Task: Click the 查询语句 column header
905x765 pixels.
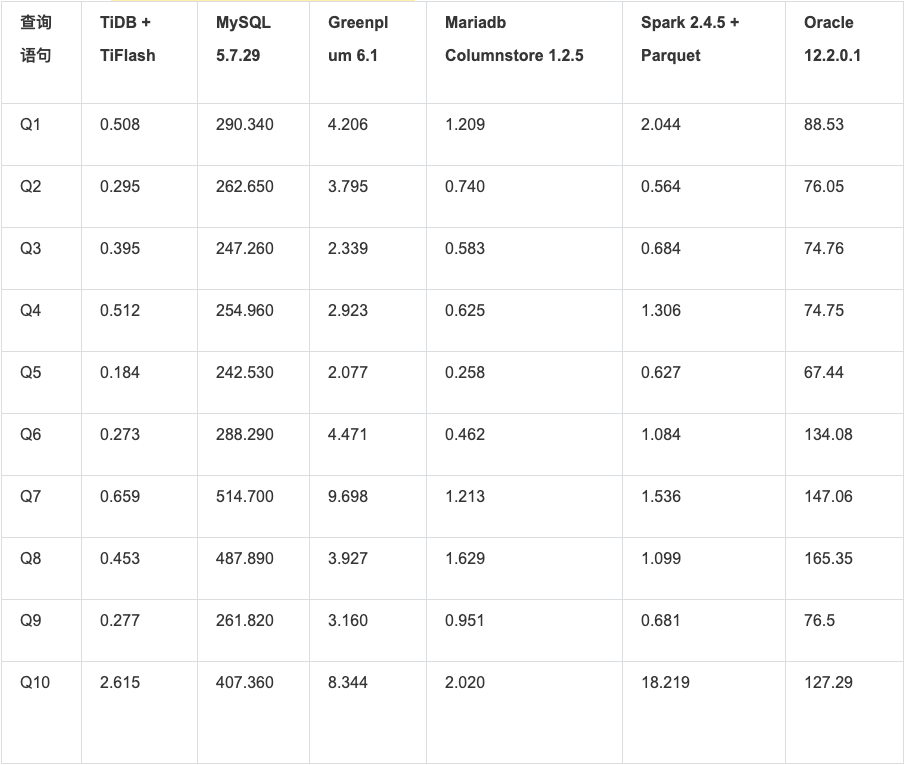Action: (x=36, y=39)
